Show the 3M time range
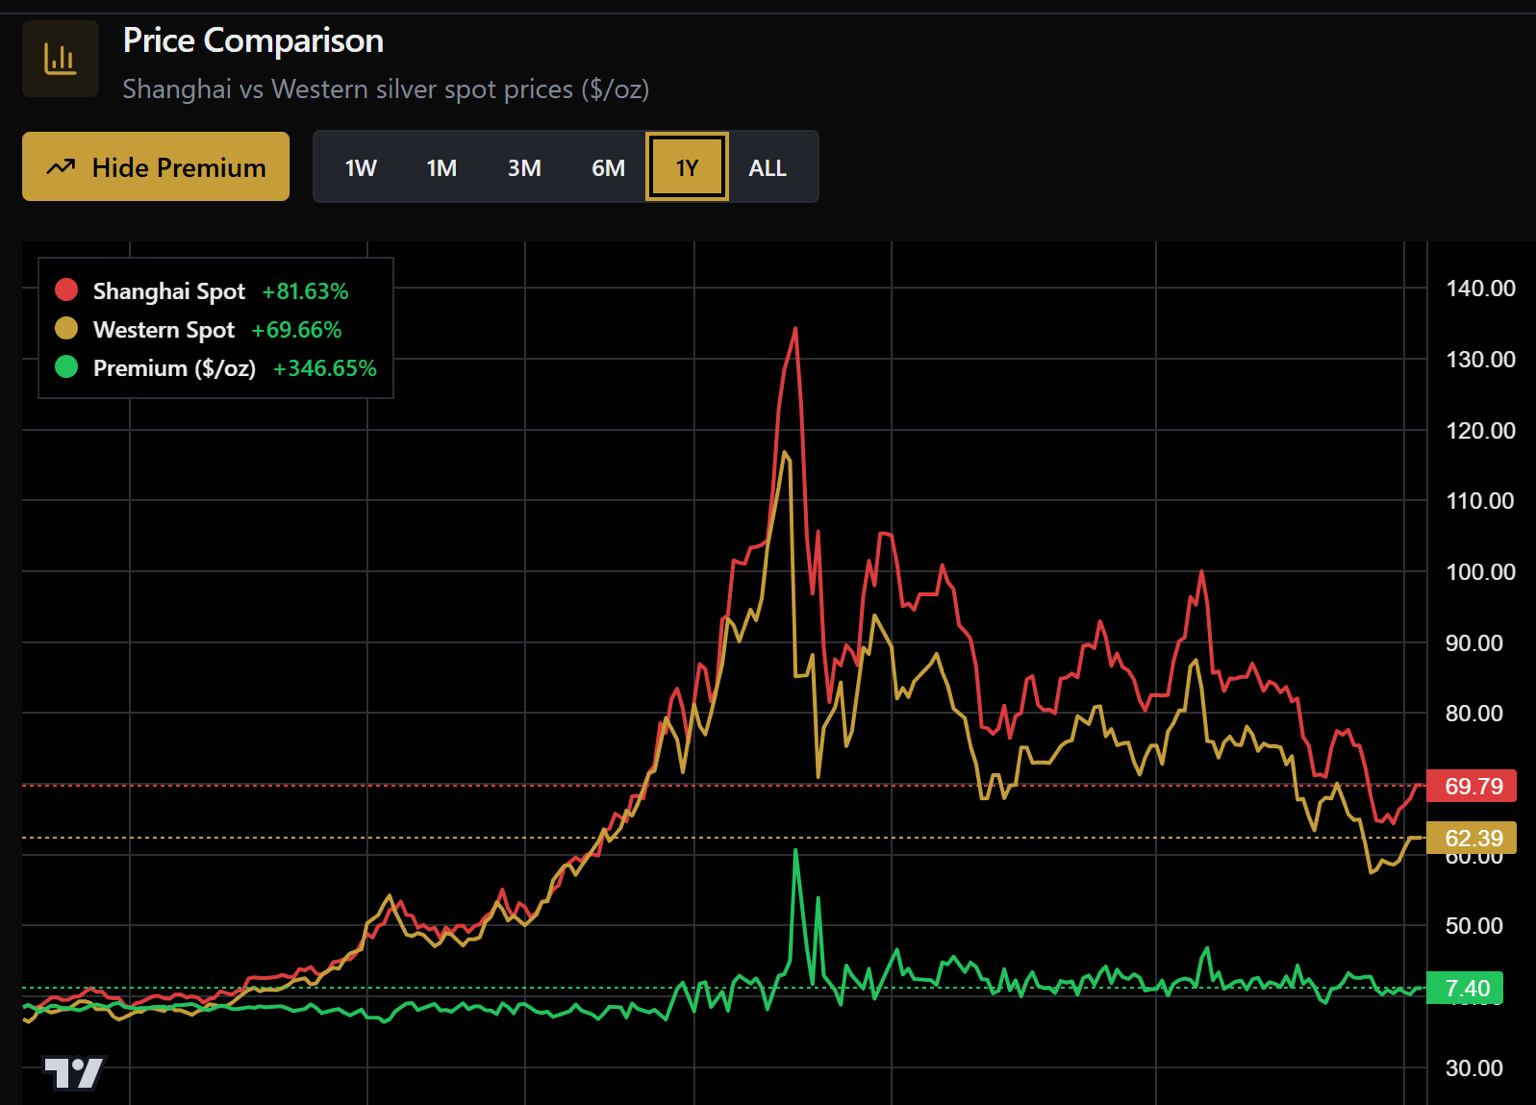Viewport: 1536px width, 1105px height. pyautogui.click(x=524, y=168)
